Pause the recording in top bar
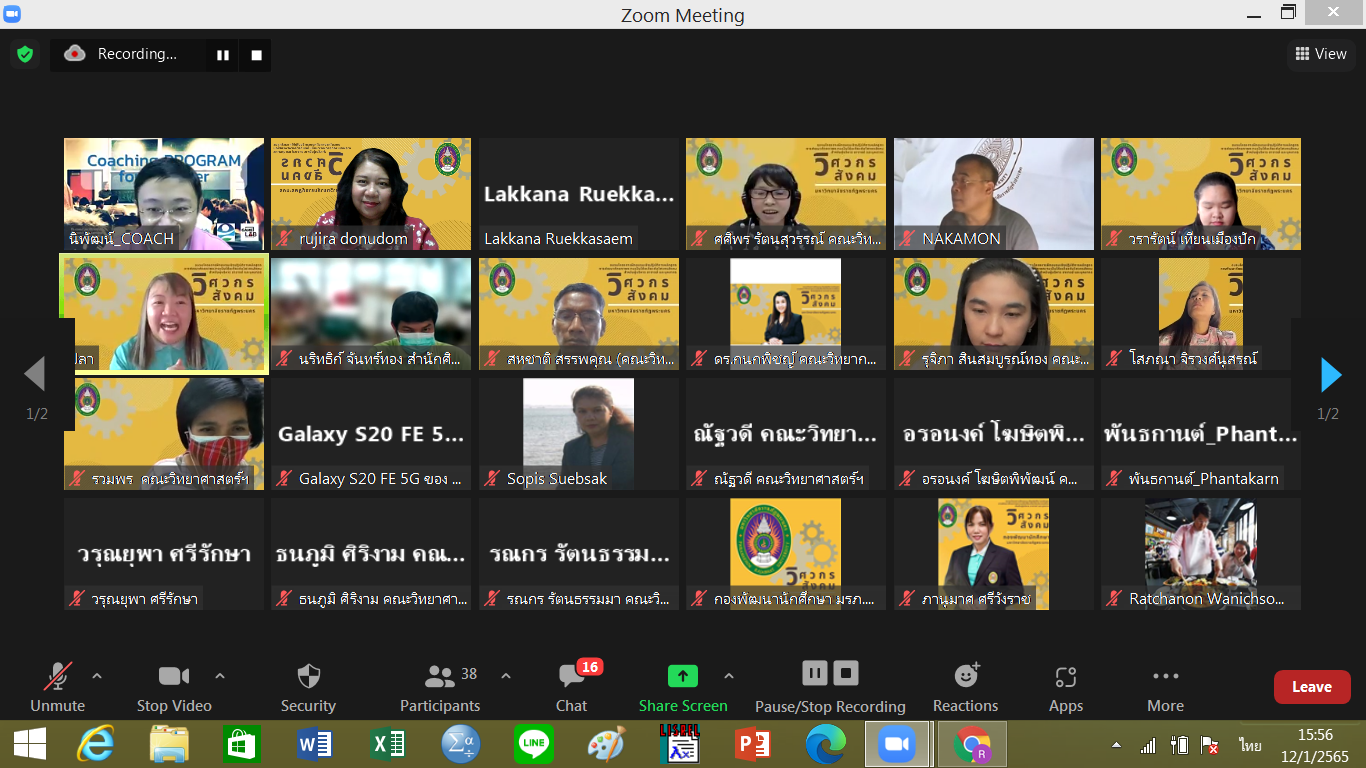This screenshot has width=1366, height=768. click(223, 55)
